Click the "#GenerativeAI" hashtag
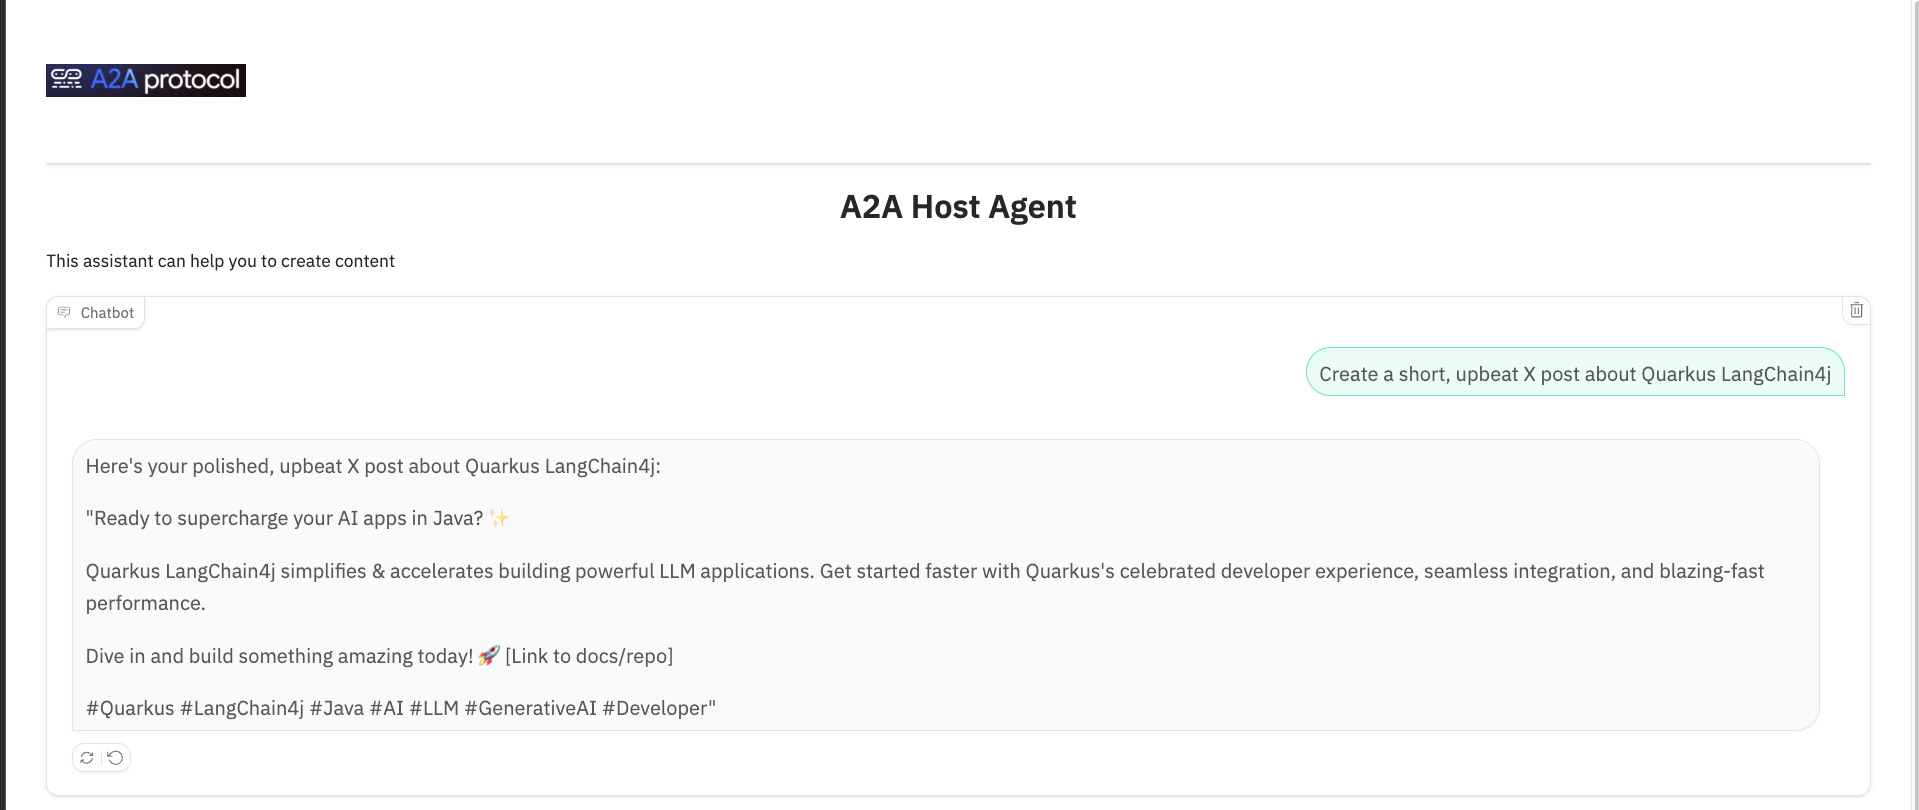Screen dimensions: 1919x810 click(530, 708)
